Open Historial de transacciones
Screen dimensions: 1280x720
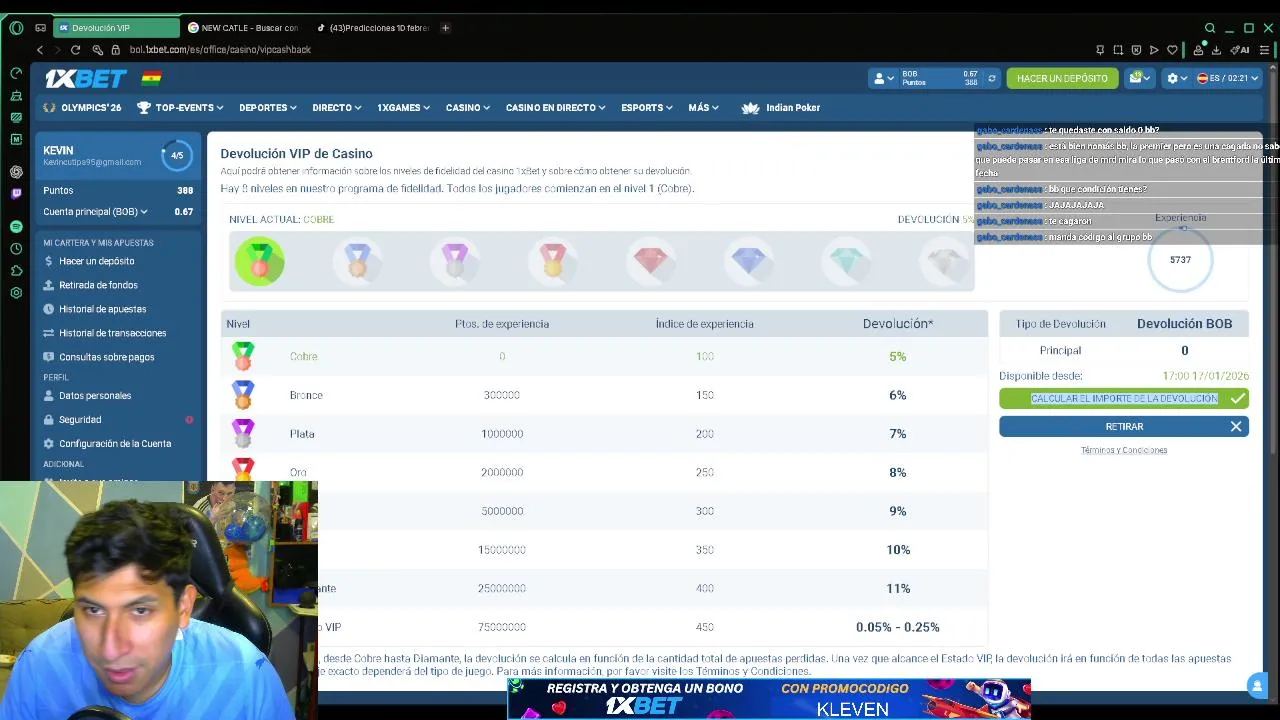pyautogui.click(x=112, y=333)
